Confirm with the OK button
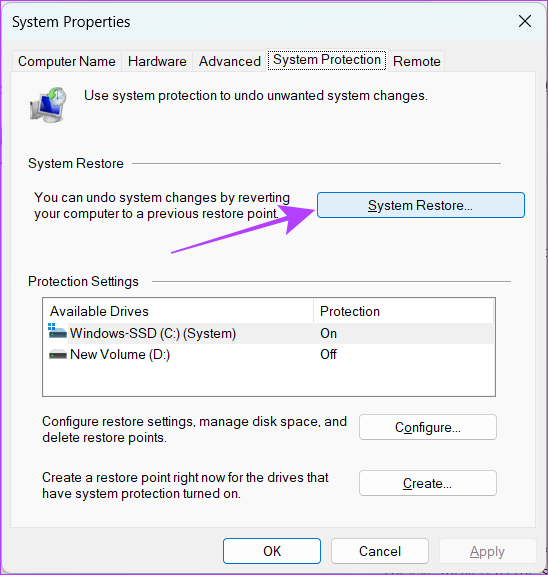548x576 pixels. pyautogui.click(x=272, y=551)
